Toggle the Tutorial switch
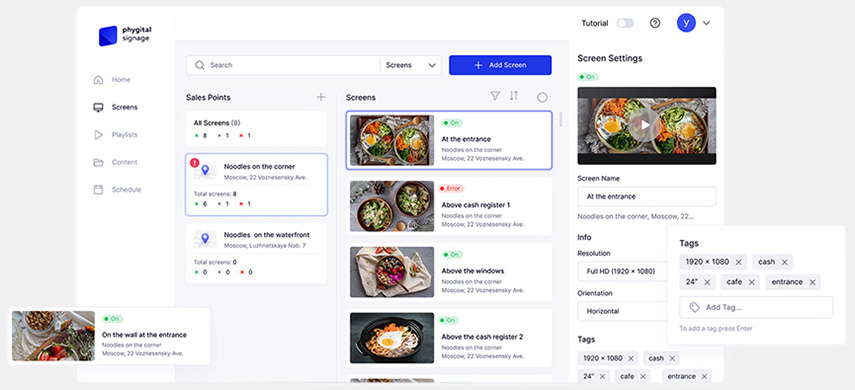 625,23
